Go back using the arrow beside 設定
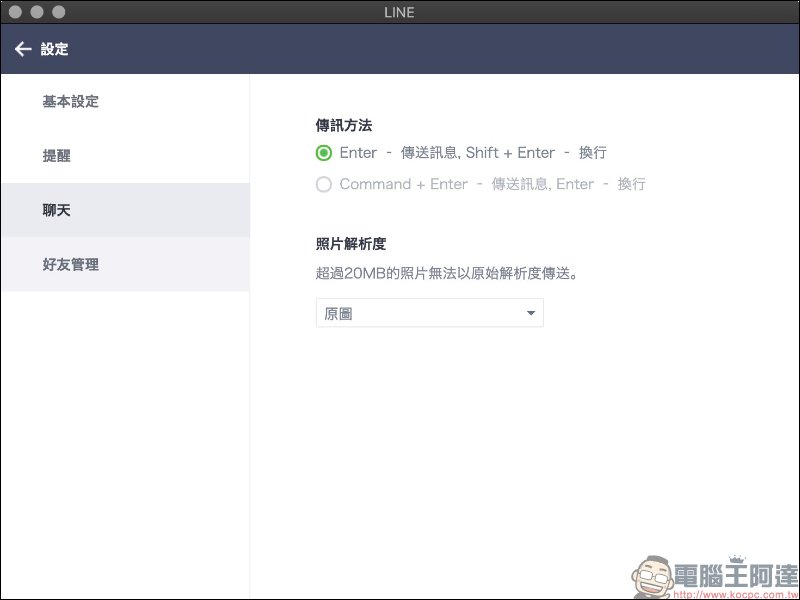The height and width of the screenshot is (600, 800). tap(23, 49)
